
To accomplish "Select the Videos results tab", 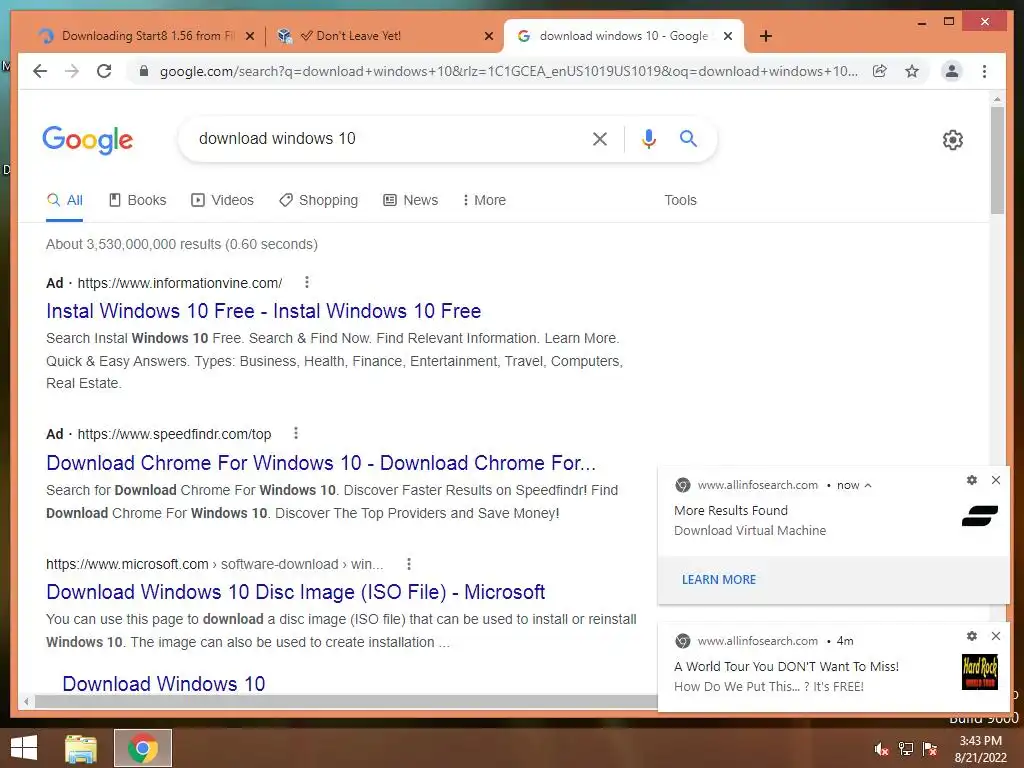I will (x=222, y=200).
